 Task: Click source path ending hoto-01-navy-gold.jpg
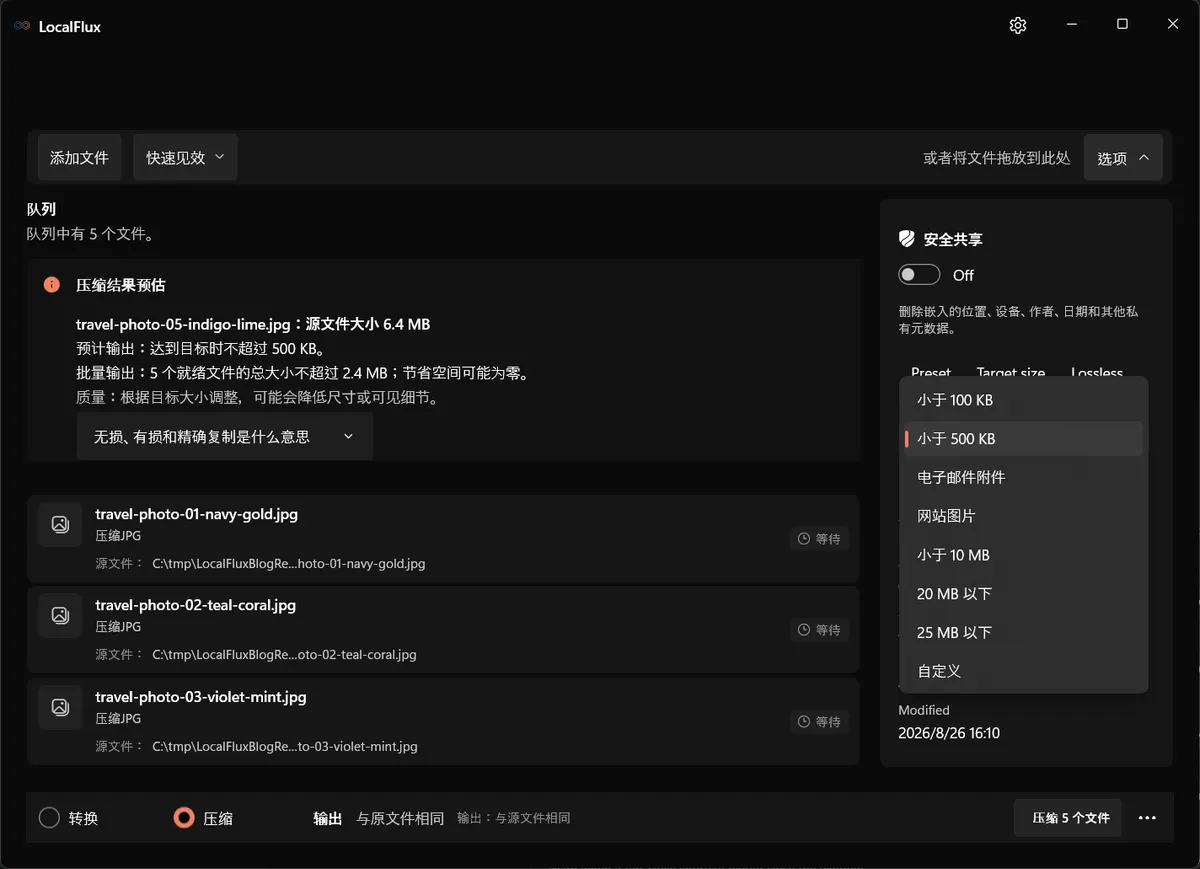[x=289, y=563]
